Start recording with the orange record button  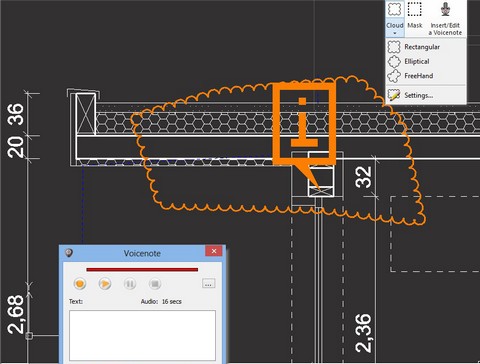[x=80, y=284]
